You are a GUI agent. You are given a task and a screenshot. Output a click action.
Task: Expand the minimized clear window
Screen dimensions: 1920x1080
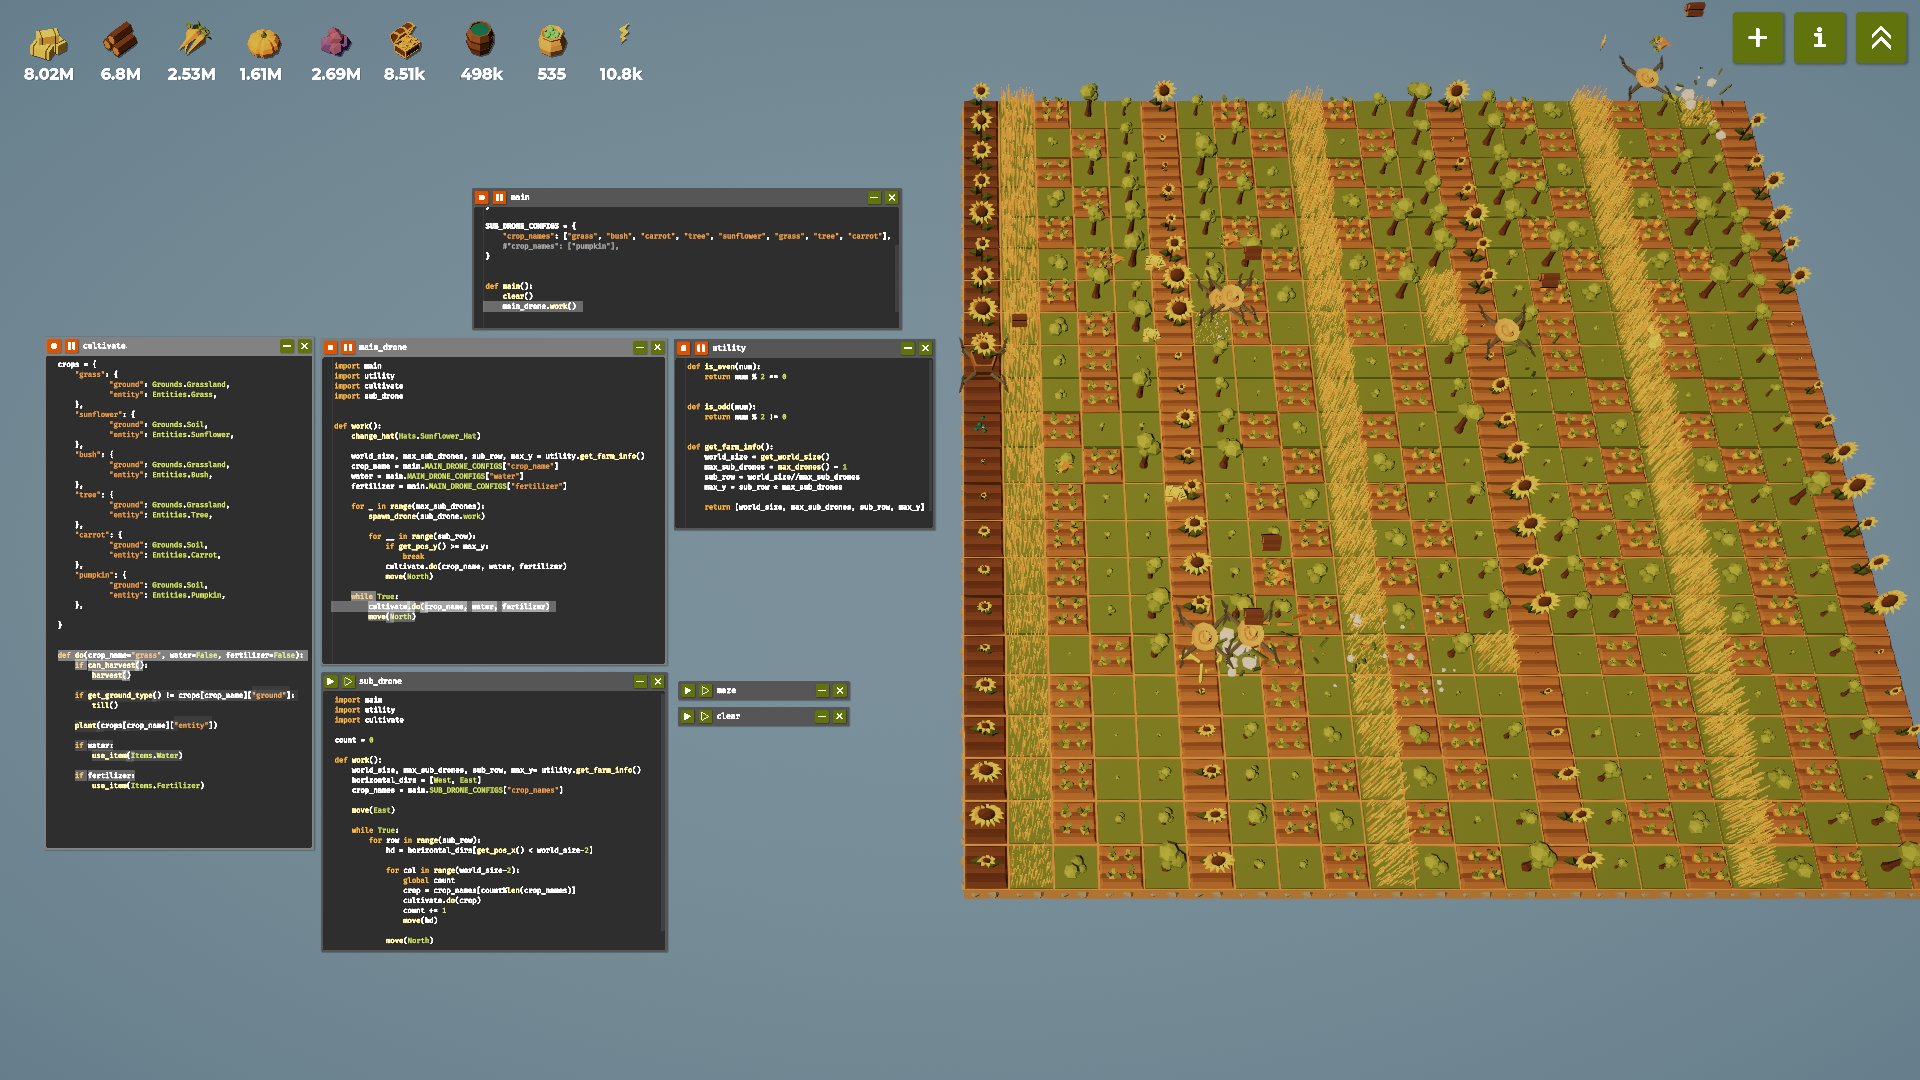point(821,717)
